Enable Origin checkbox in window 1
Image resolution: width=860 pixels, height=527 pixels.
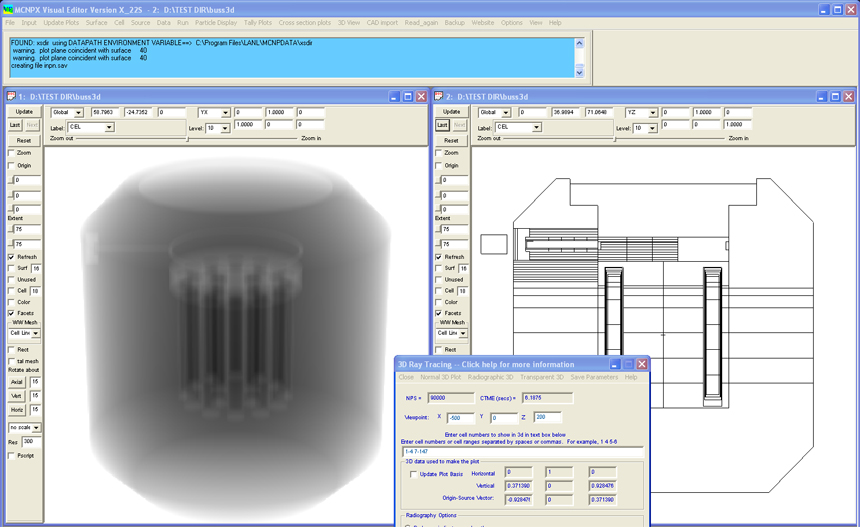point(12,166)
